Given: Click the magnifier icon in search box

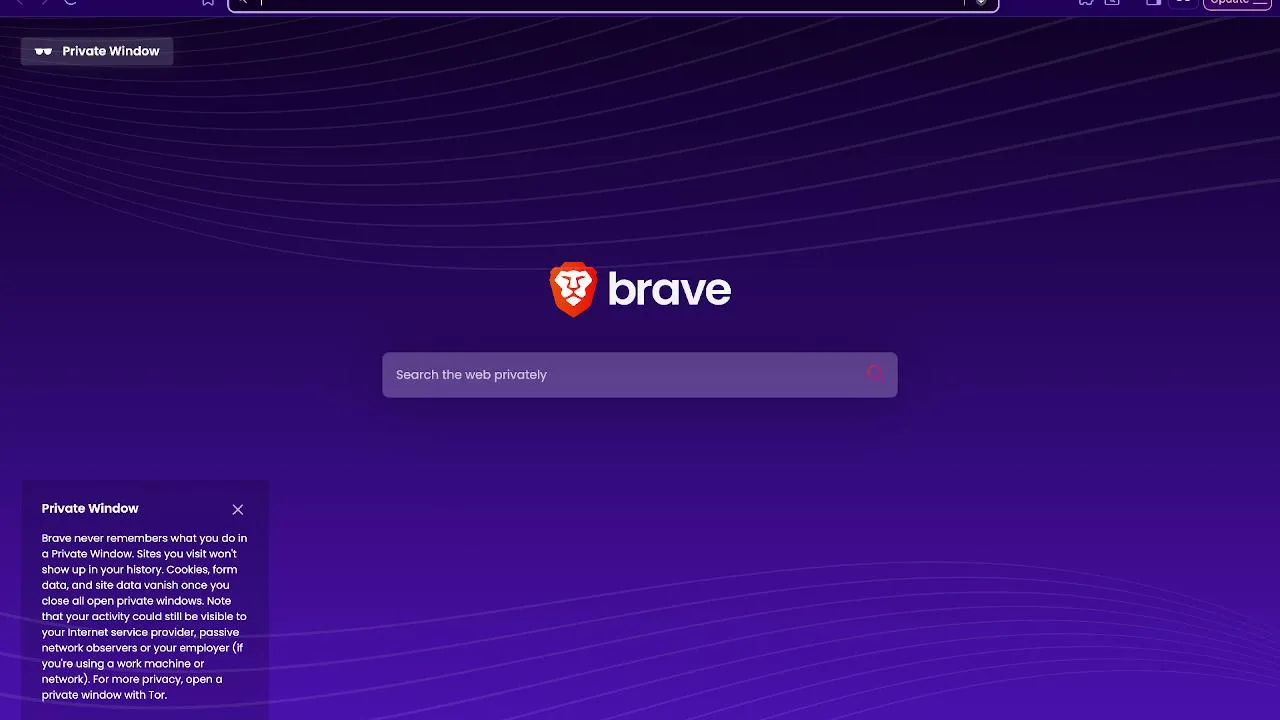Looking at the screenshot, I should [x=876, y=374].
